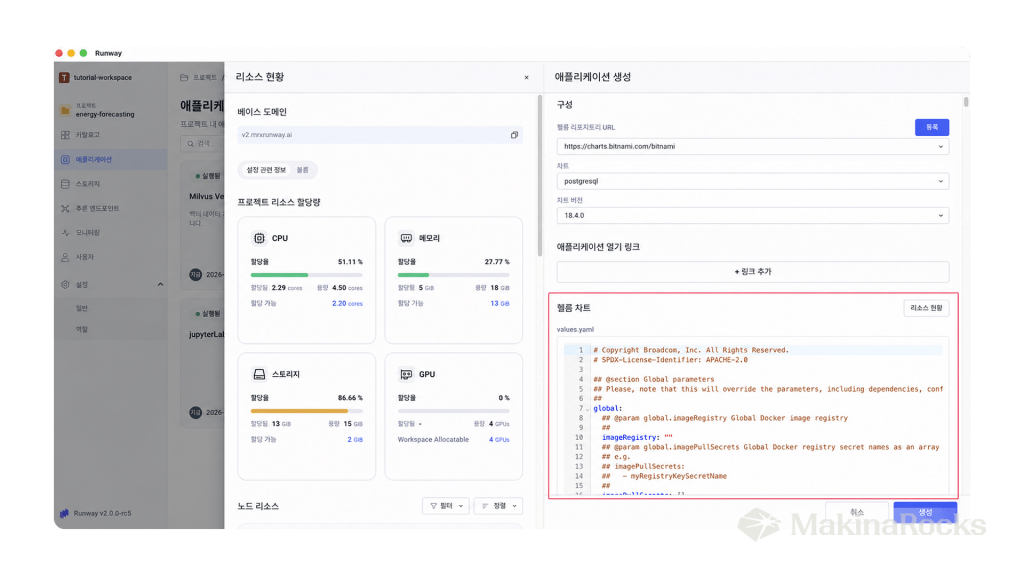Switch to the 볼륨 tab
The height and width of the screenshot is (576, 1024).
[302, 170]
